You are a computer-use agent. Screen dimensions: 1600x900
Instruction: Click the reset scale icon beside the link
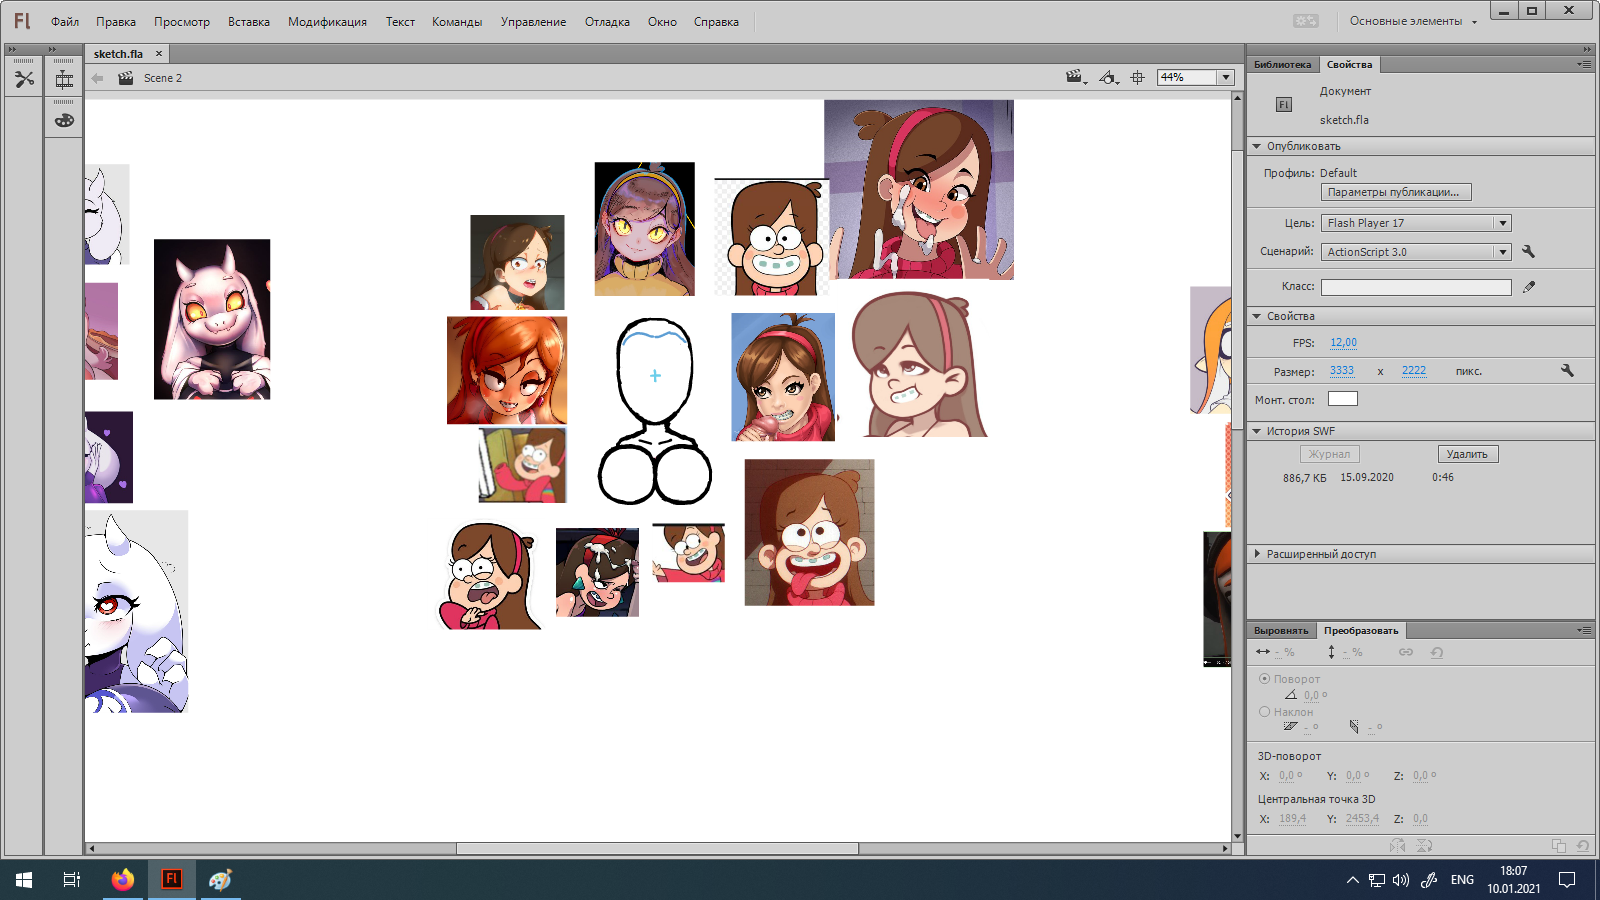tap(1437, 652)
